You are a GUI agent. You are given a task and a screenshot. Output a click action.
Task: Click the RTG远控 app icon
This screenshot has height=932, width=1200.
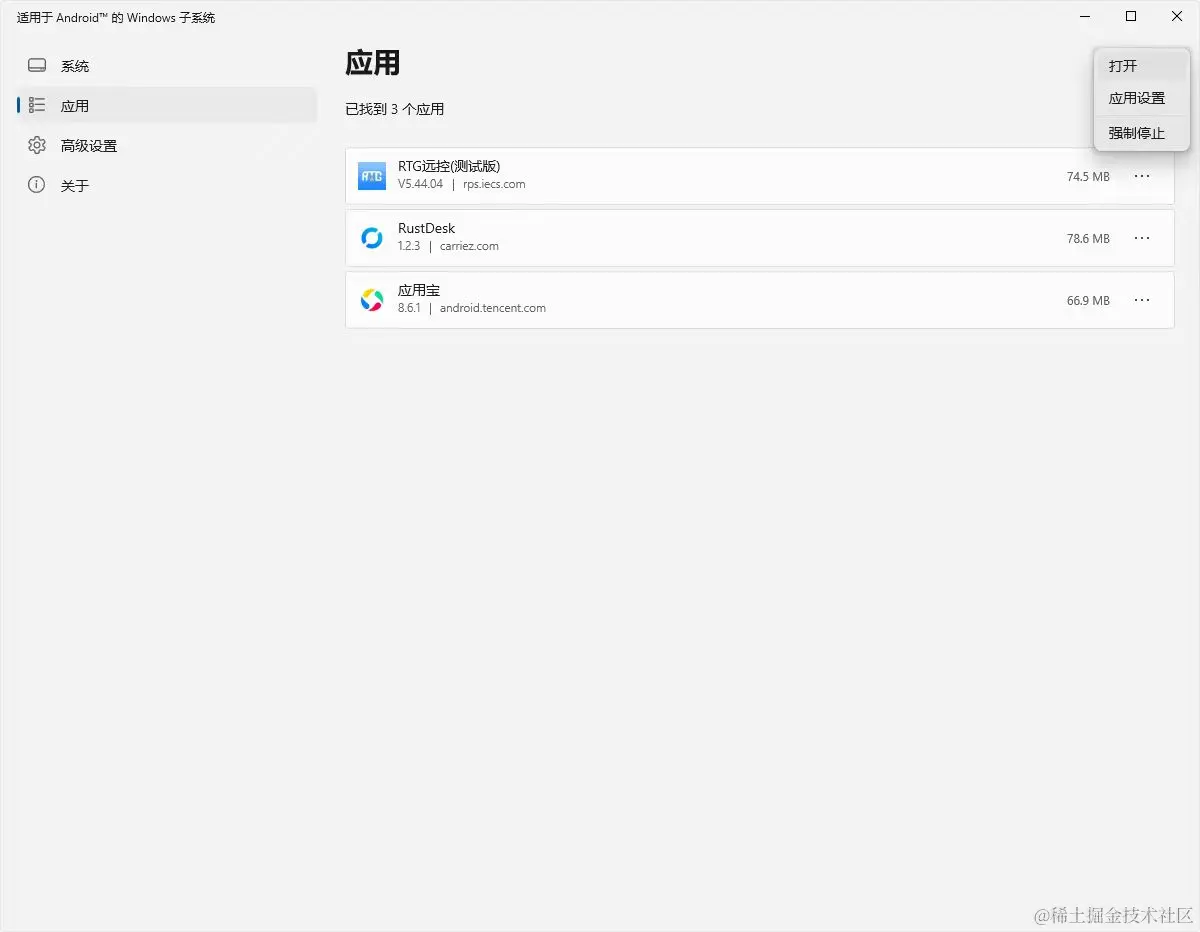pyautogui.click(x=372, y=176)
